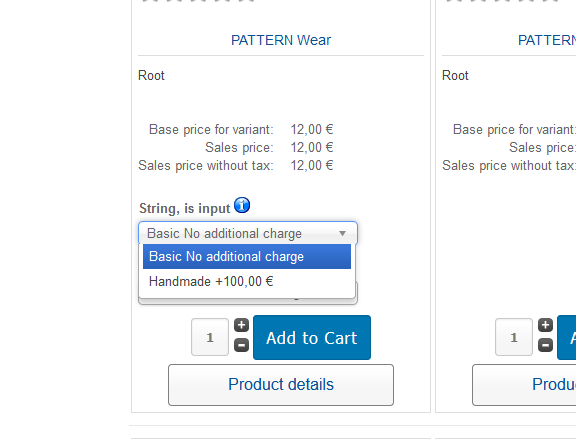Viewport: 576px width, 439px height.
Task: Click plus icon of the second product
Action: coord(546,325)
